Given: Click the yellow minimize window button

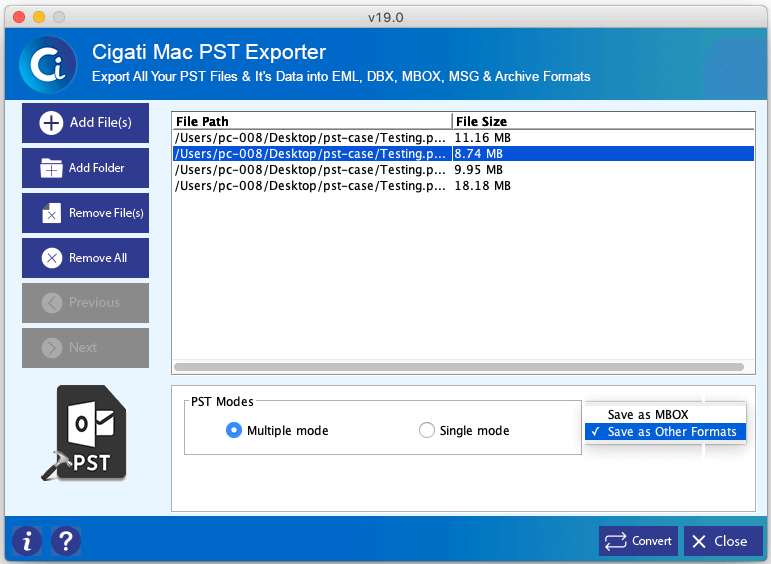Looking at the screenshot, I should pyautogui.click(x=39, y=17).
